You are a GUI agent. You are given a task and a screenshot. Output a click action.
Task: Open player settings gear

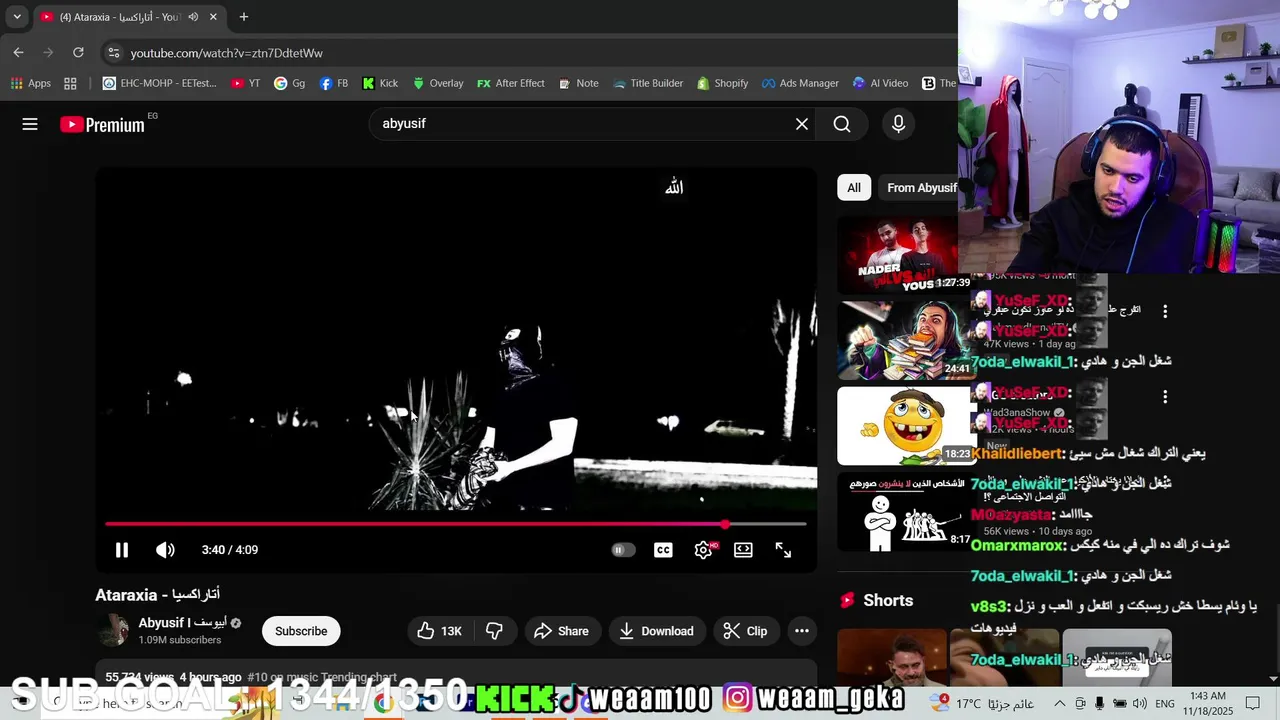703,550
